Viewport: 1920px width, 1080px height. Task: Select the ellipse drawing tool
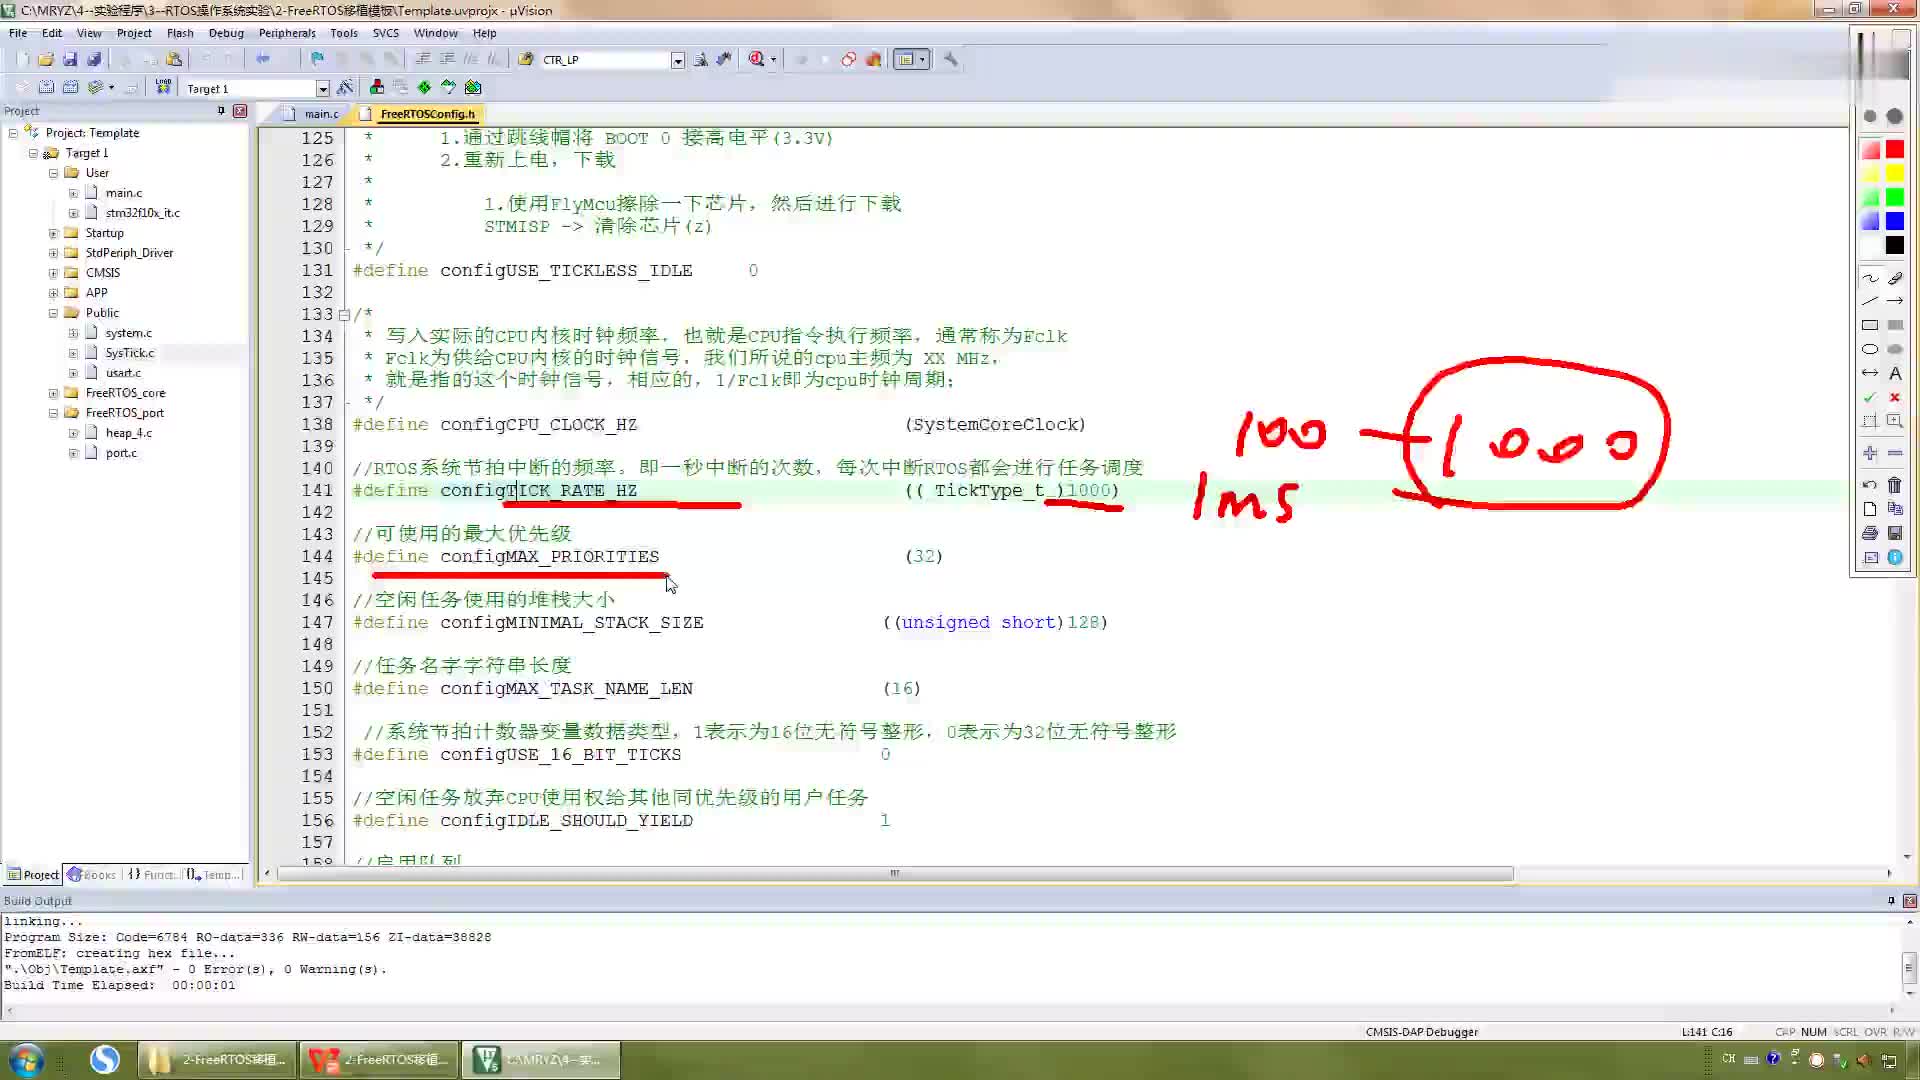[x=1869, y=349]
